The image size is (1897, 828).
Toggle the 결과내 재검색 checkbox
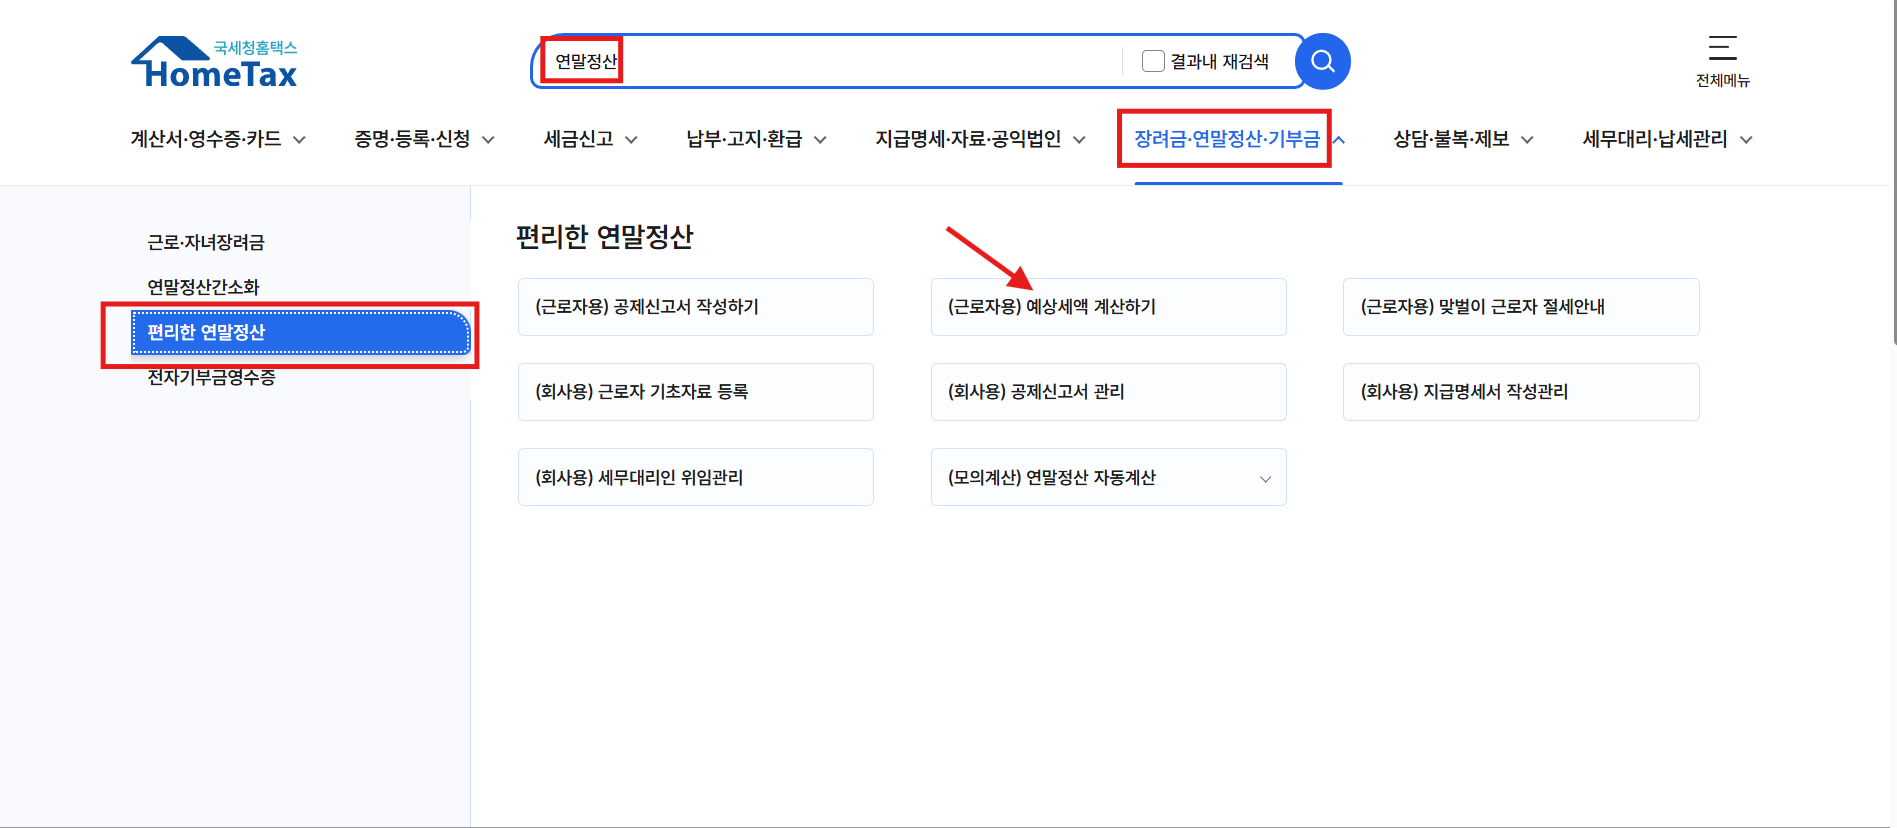click(x=1153, y=61)
